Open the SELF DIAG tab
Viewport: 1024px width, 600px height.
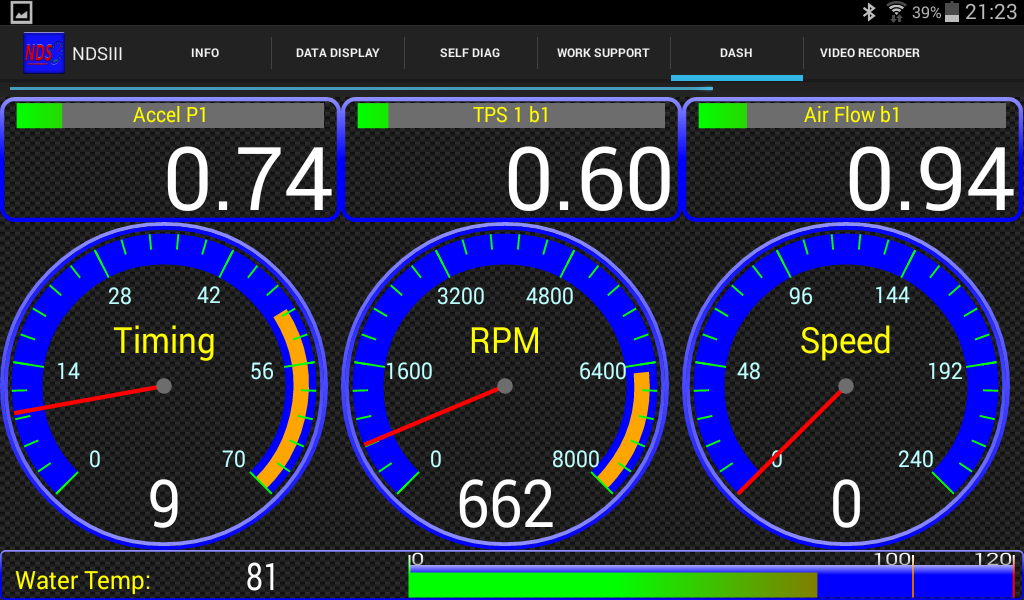tap(470, 53)
